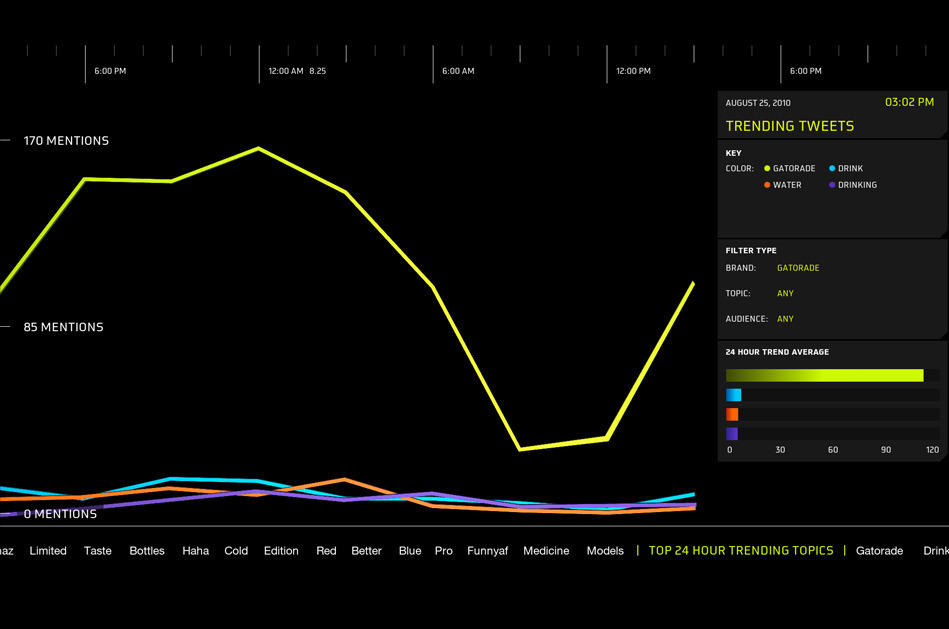Click the 60 value on trend scale
The width and height of the screenshot is (949, 629).
[x=833, y=450]
